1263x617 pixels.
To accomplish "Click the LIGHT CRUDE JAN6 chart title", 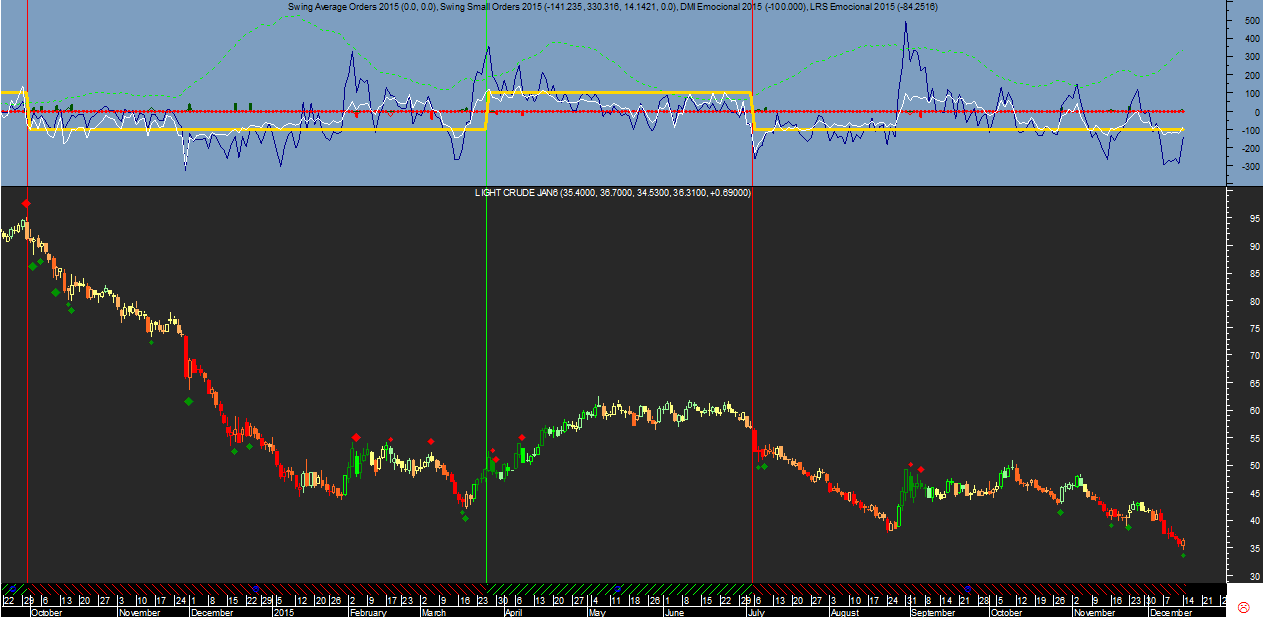I will pyautogui.click(x=516, y=192).
